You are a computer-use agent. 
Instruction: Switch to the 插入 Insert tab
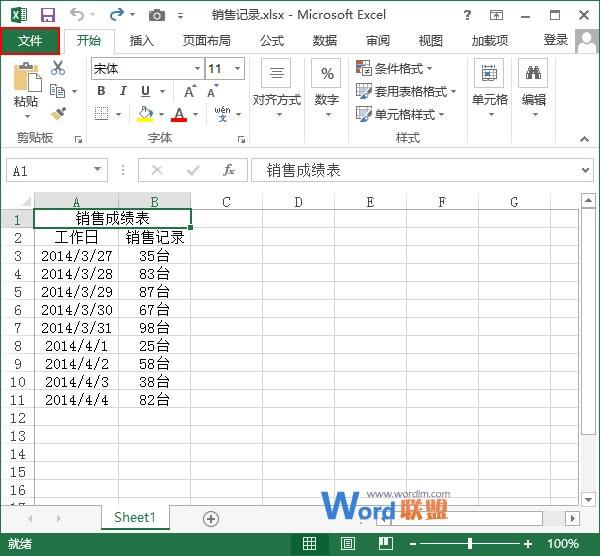point(141,41)
